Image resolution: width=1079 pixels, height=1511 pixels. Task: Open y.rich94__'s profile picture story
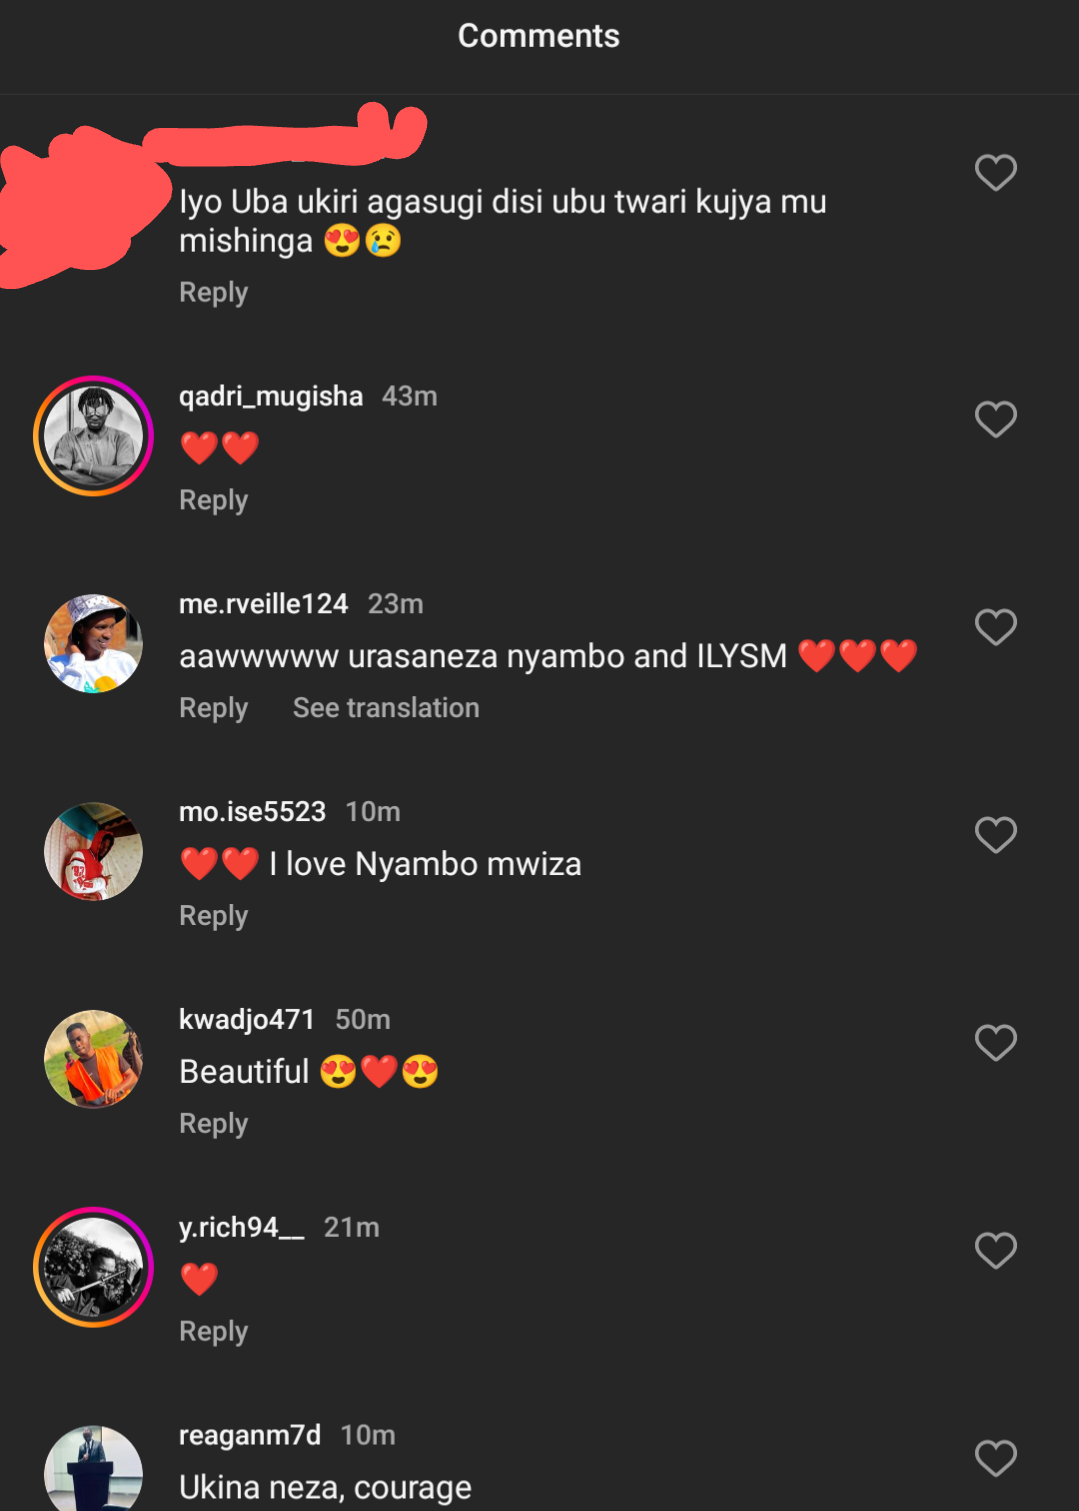[93, 1267]
